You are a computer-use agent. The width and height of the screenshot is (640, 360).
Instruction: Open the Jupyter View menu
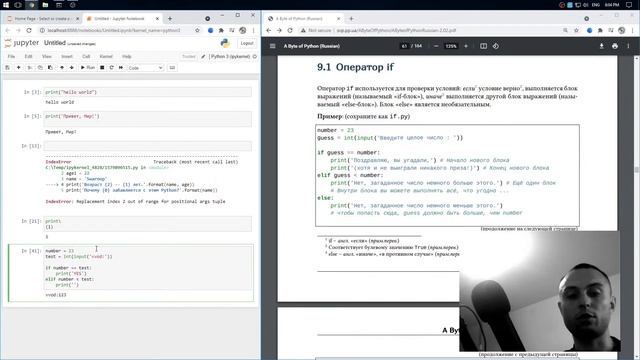[47, 56]
